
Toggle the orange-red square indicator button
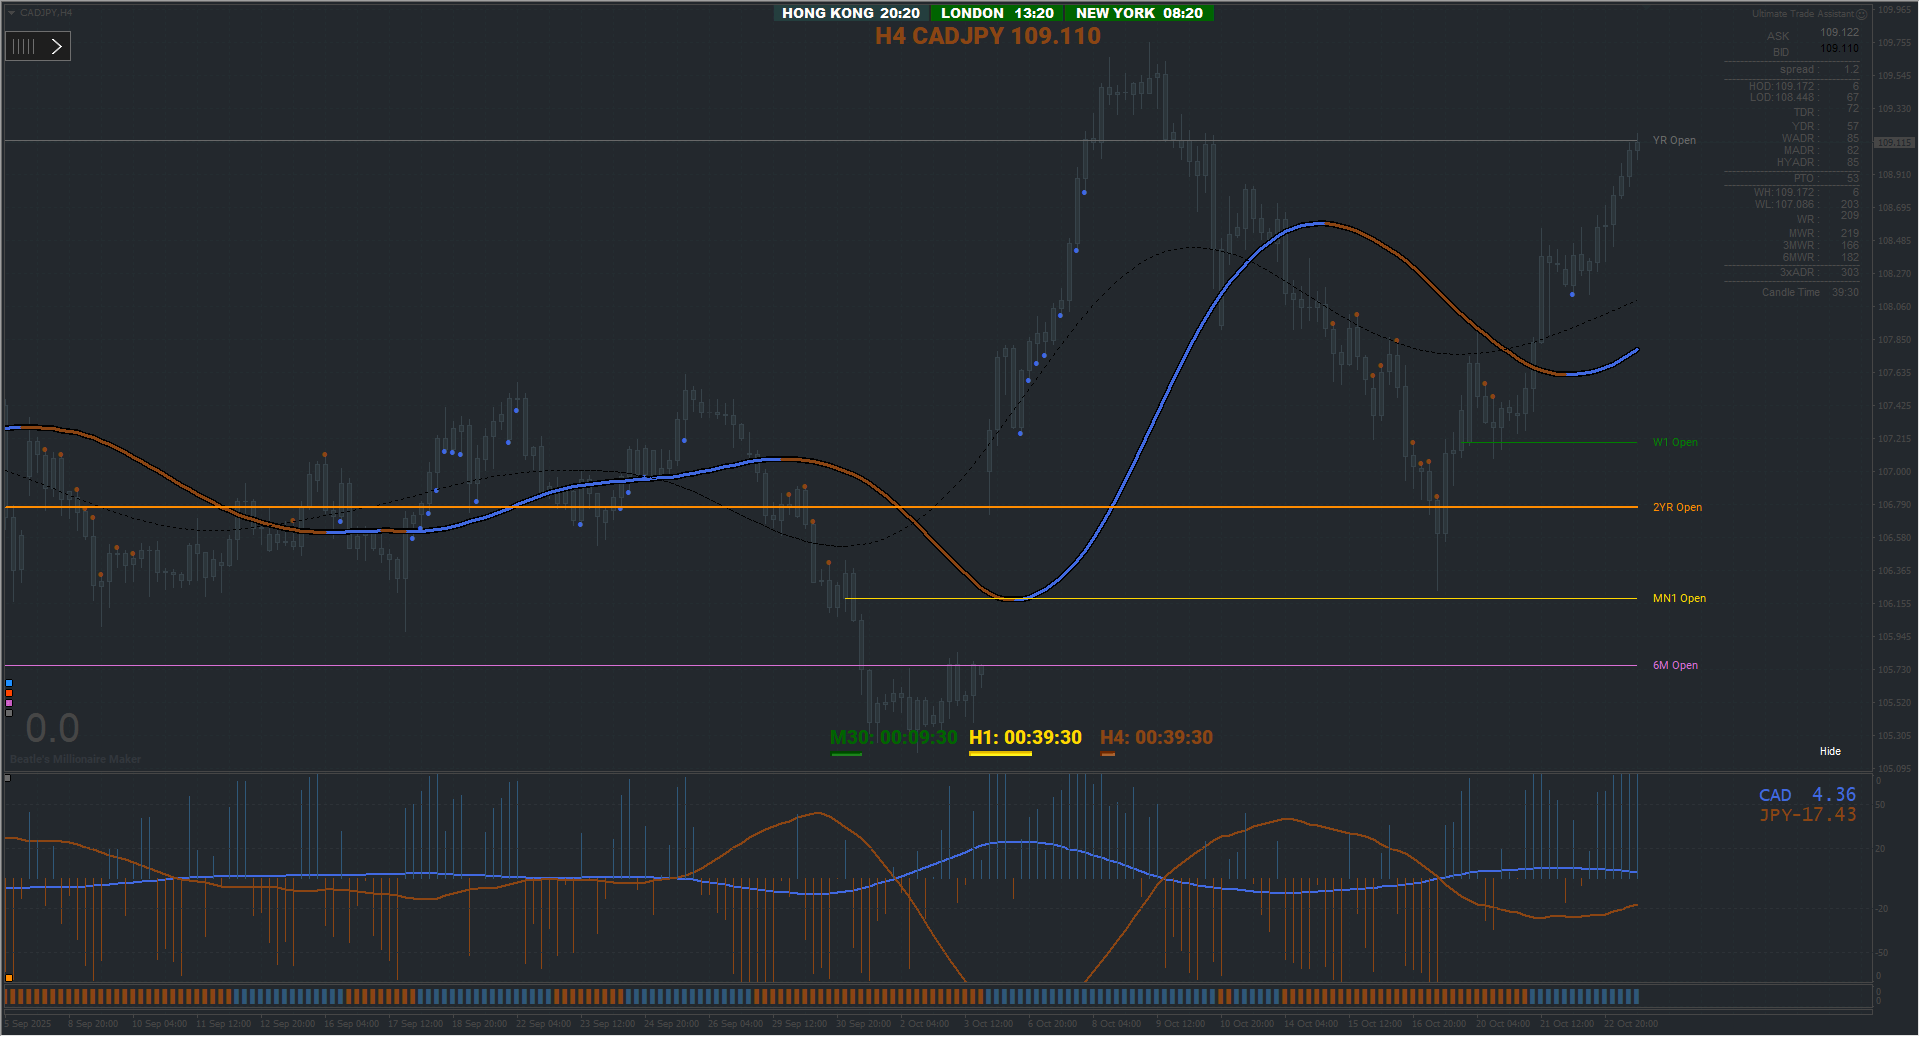pyautogui.click(x=9, y=693)
